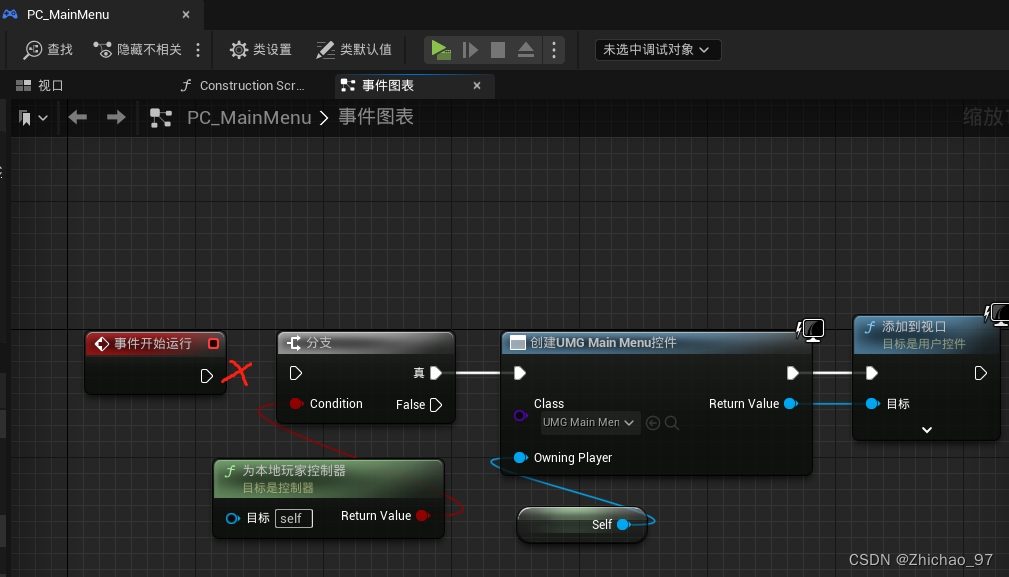Click Return Value pin of local controller node
Image resolution: width=1009 pixels, height=577 pixels.
[423, 515]
